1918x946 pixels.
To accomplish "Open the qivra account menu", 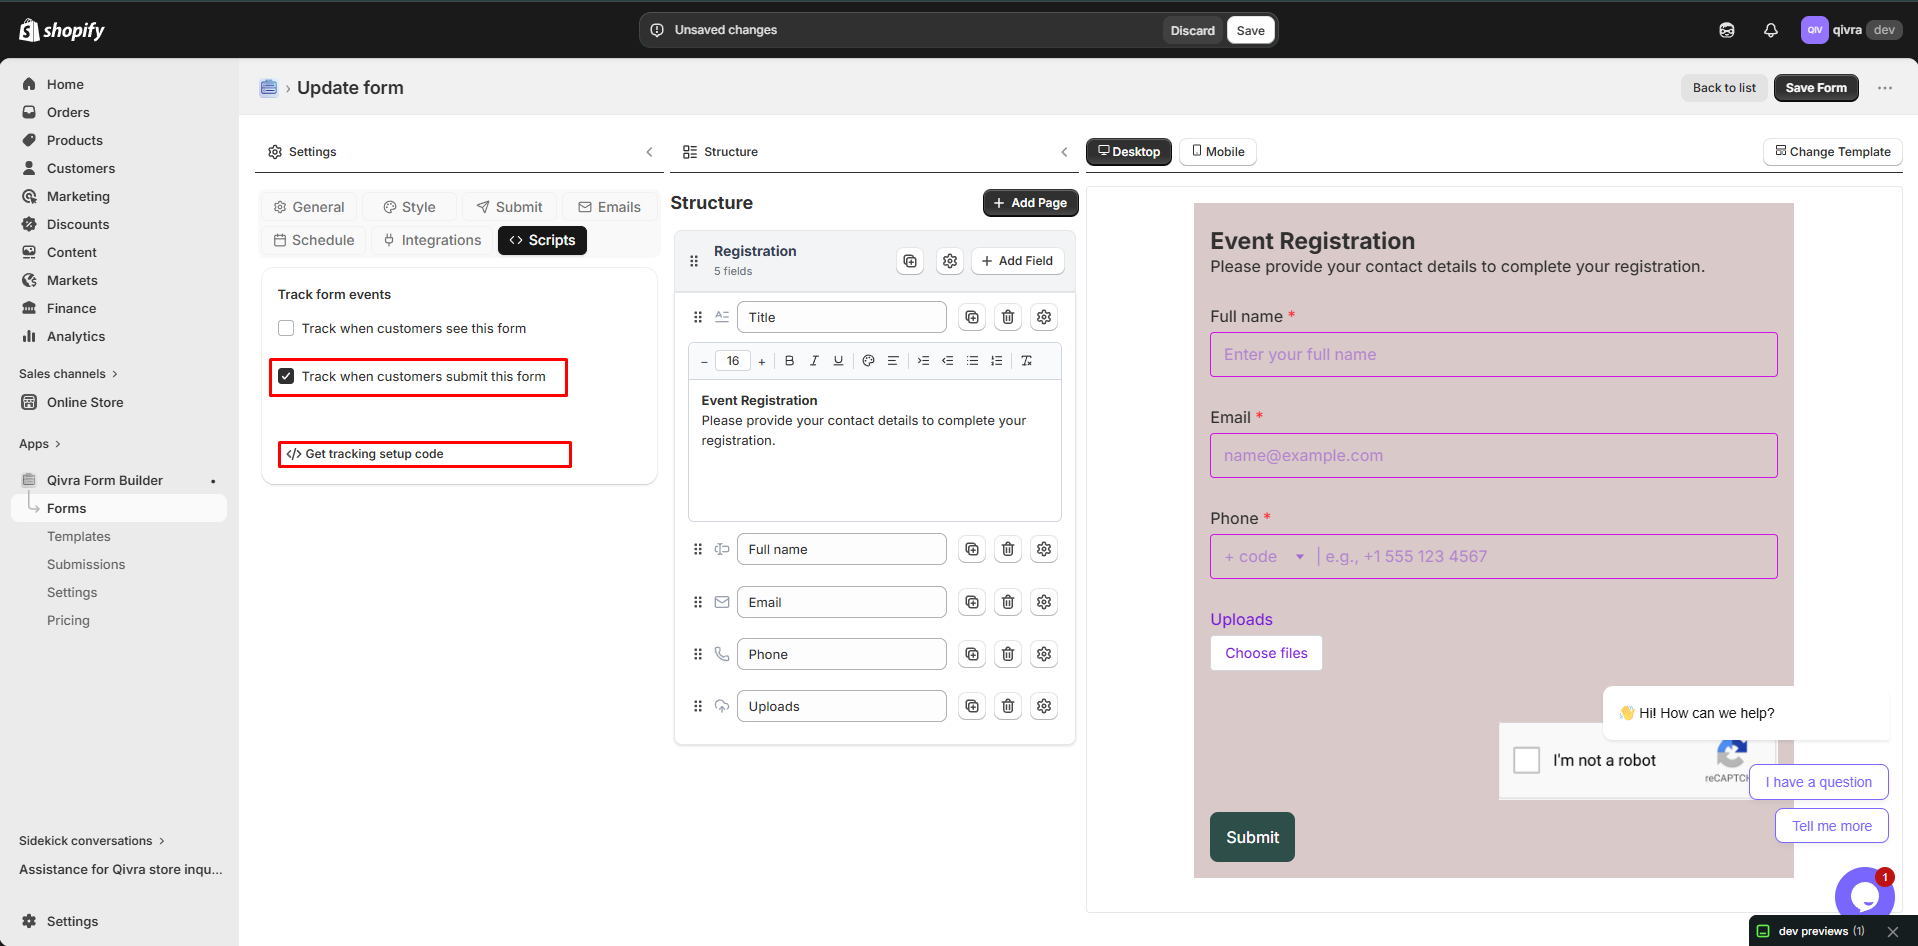I will (1851, 30).
